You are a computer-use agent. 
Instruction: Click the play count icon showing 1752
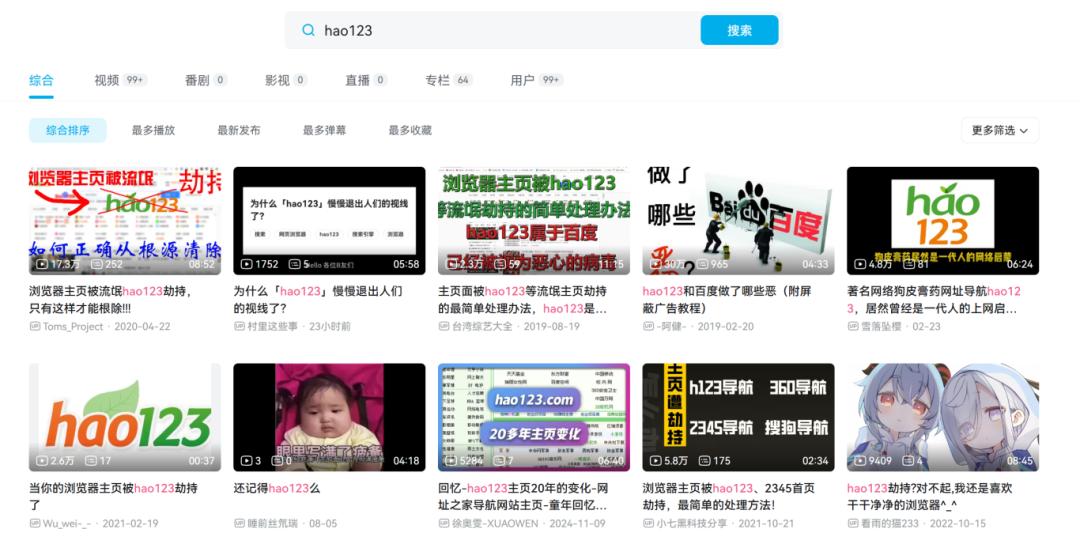(x=246, y=264)
